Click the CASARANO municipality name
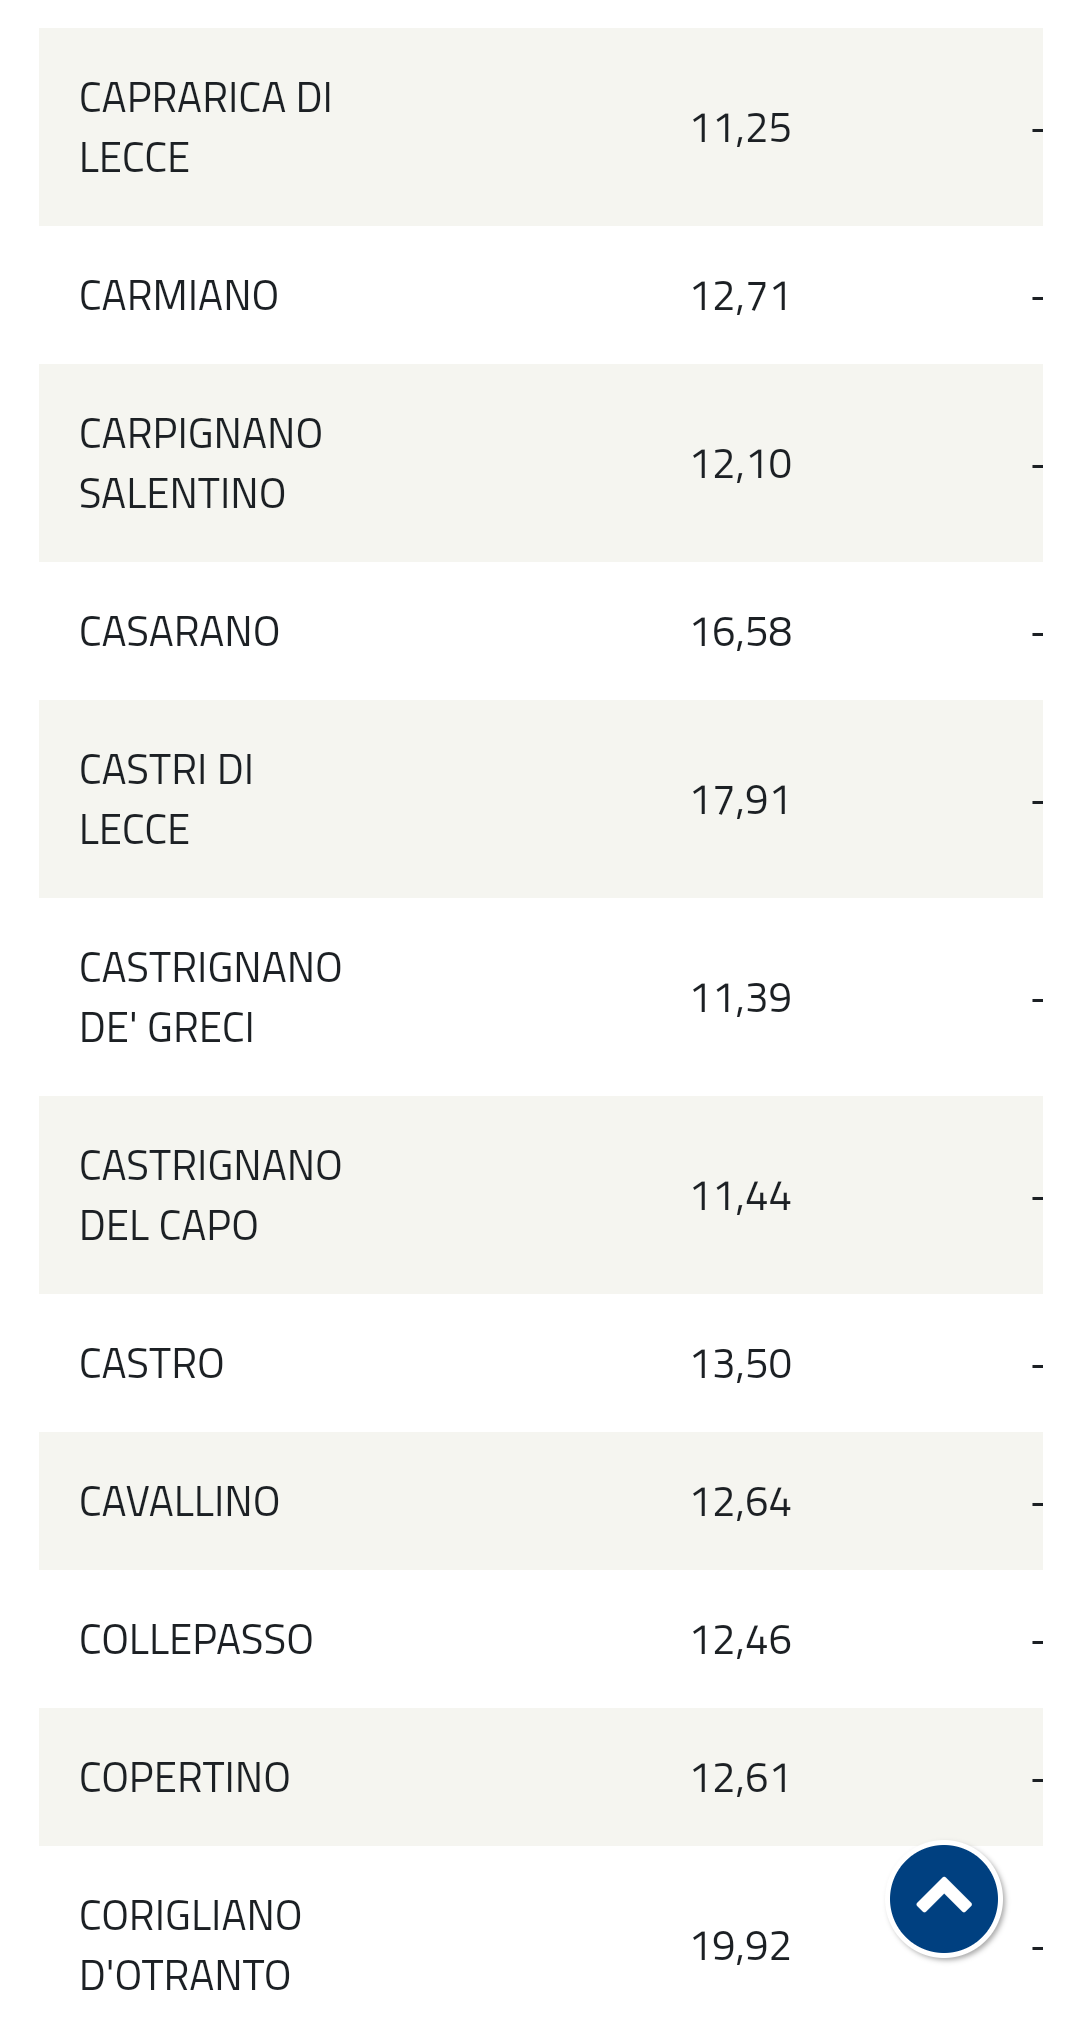The height and width of the screenshot is (2036, 1080). (x=179, y=632)
